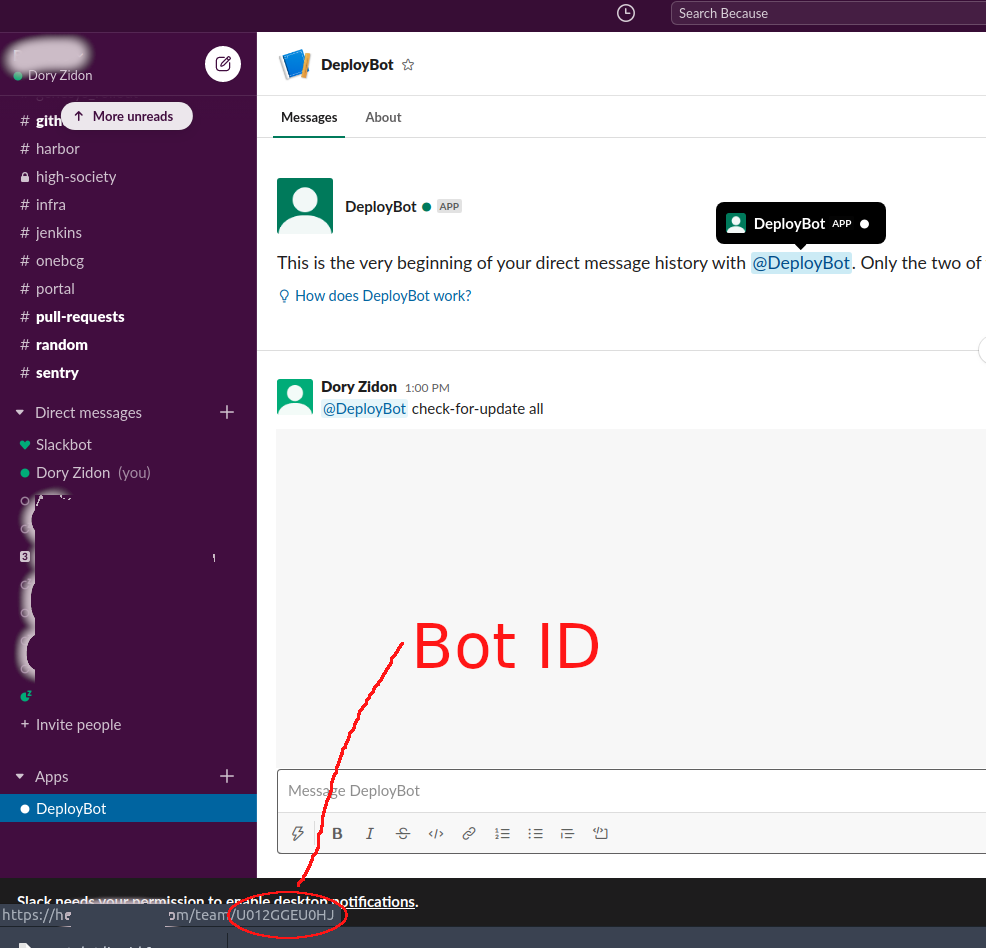The height and width of the screenshot is (948, 986).
Task: Click the DeployBot name in header
Action: [357, 65]
